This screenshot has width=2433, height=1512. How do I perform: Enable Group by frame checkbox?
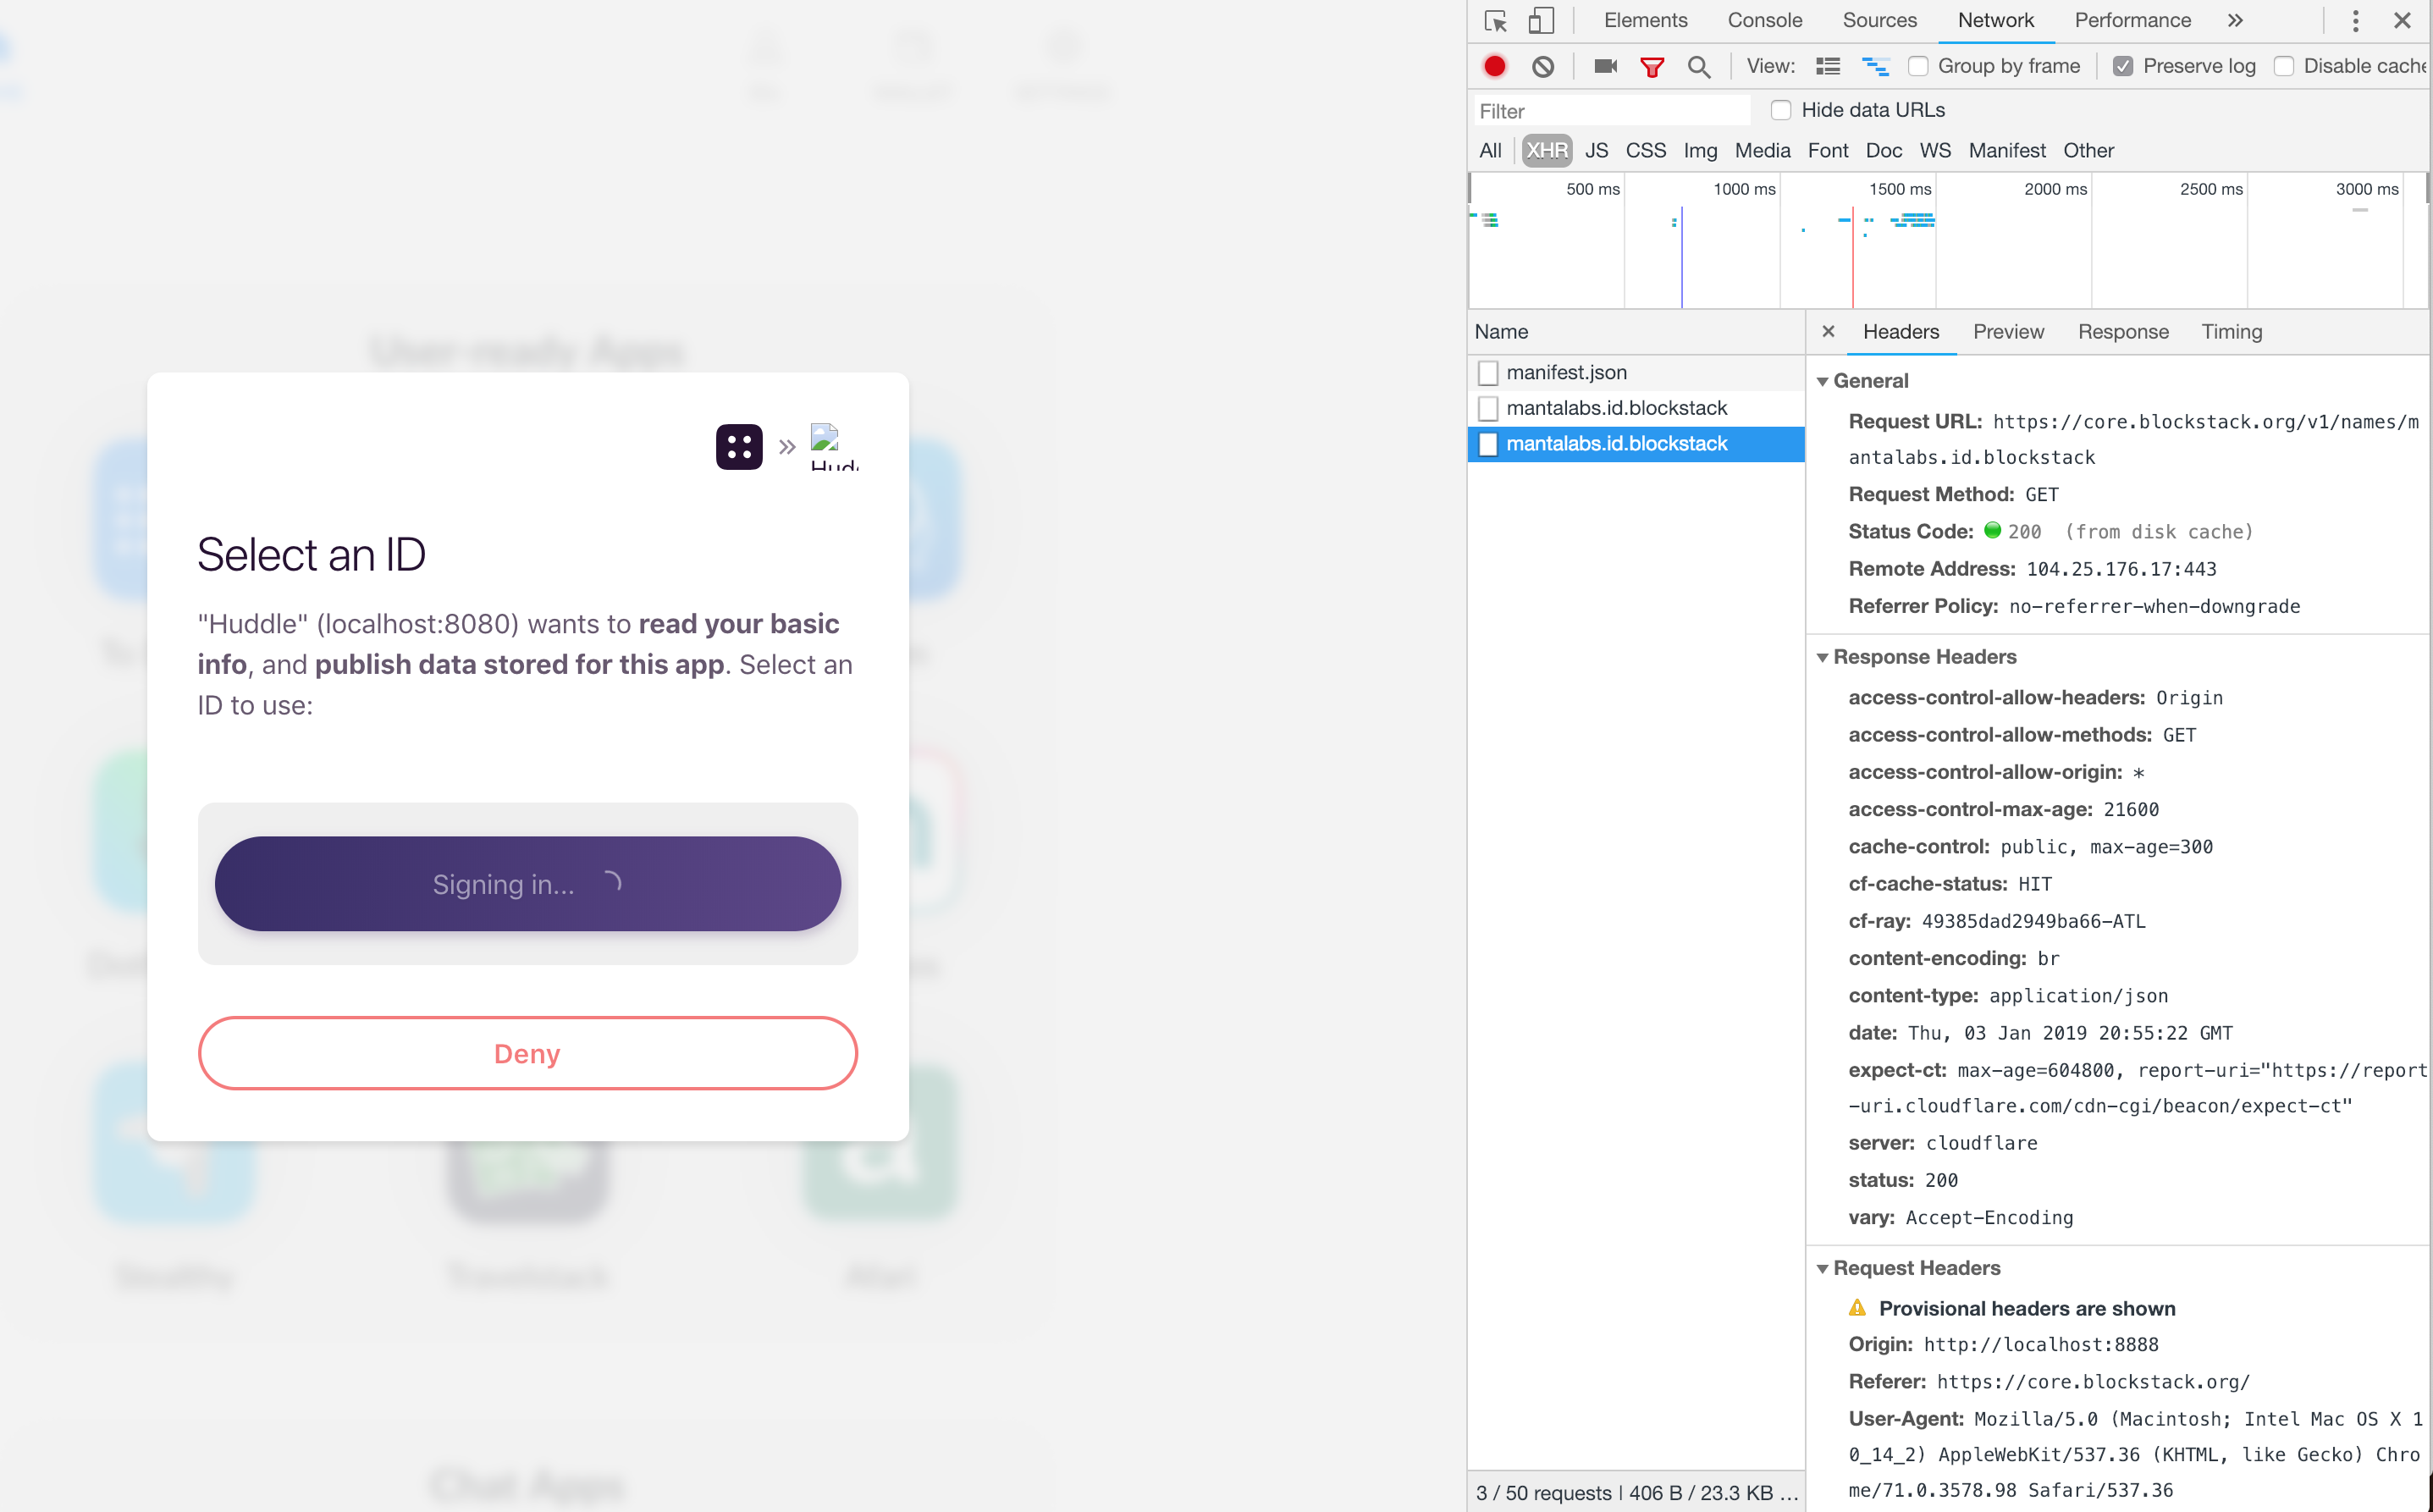1918,66
